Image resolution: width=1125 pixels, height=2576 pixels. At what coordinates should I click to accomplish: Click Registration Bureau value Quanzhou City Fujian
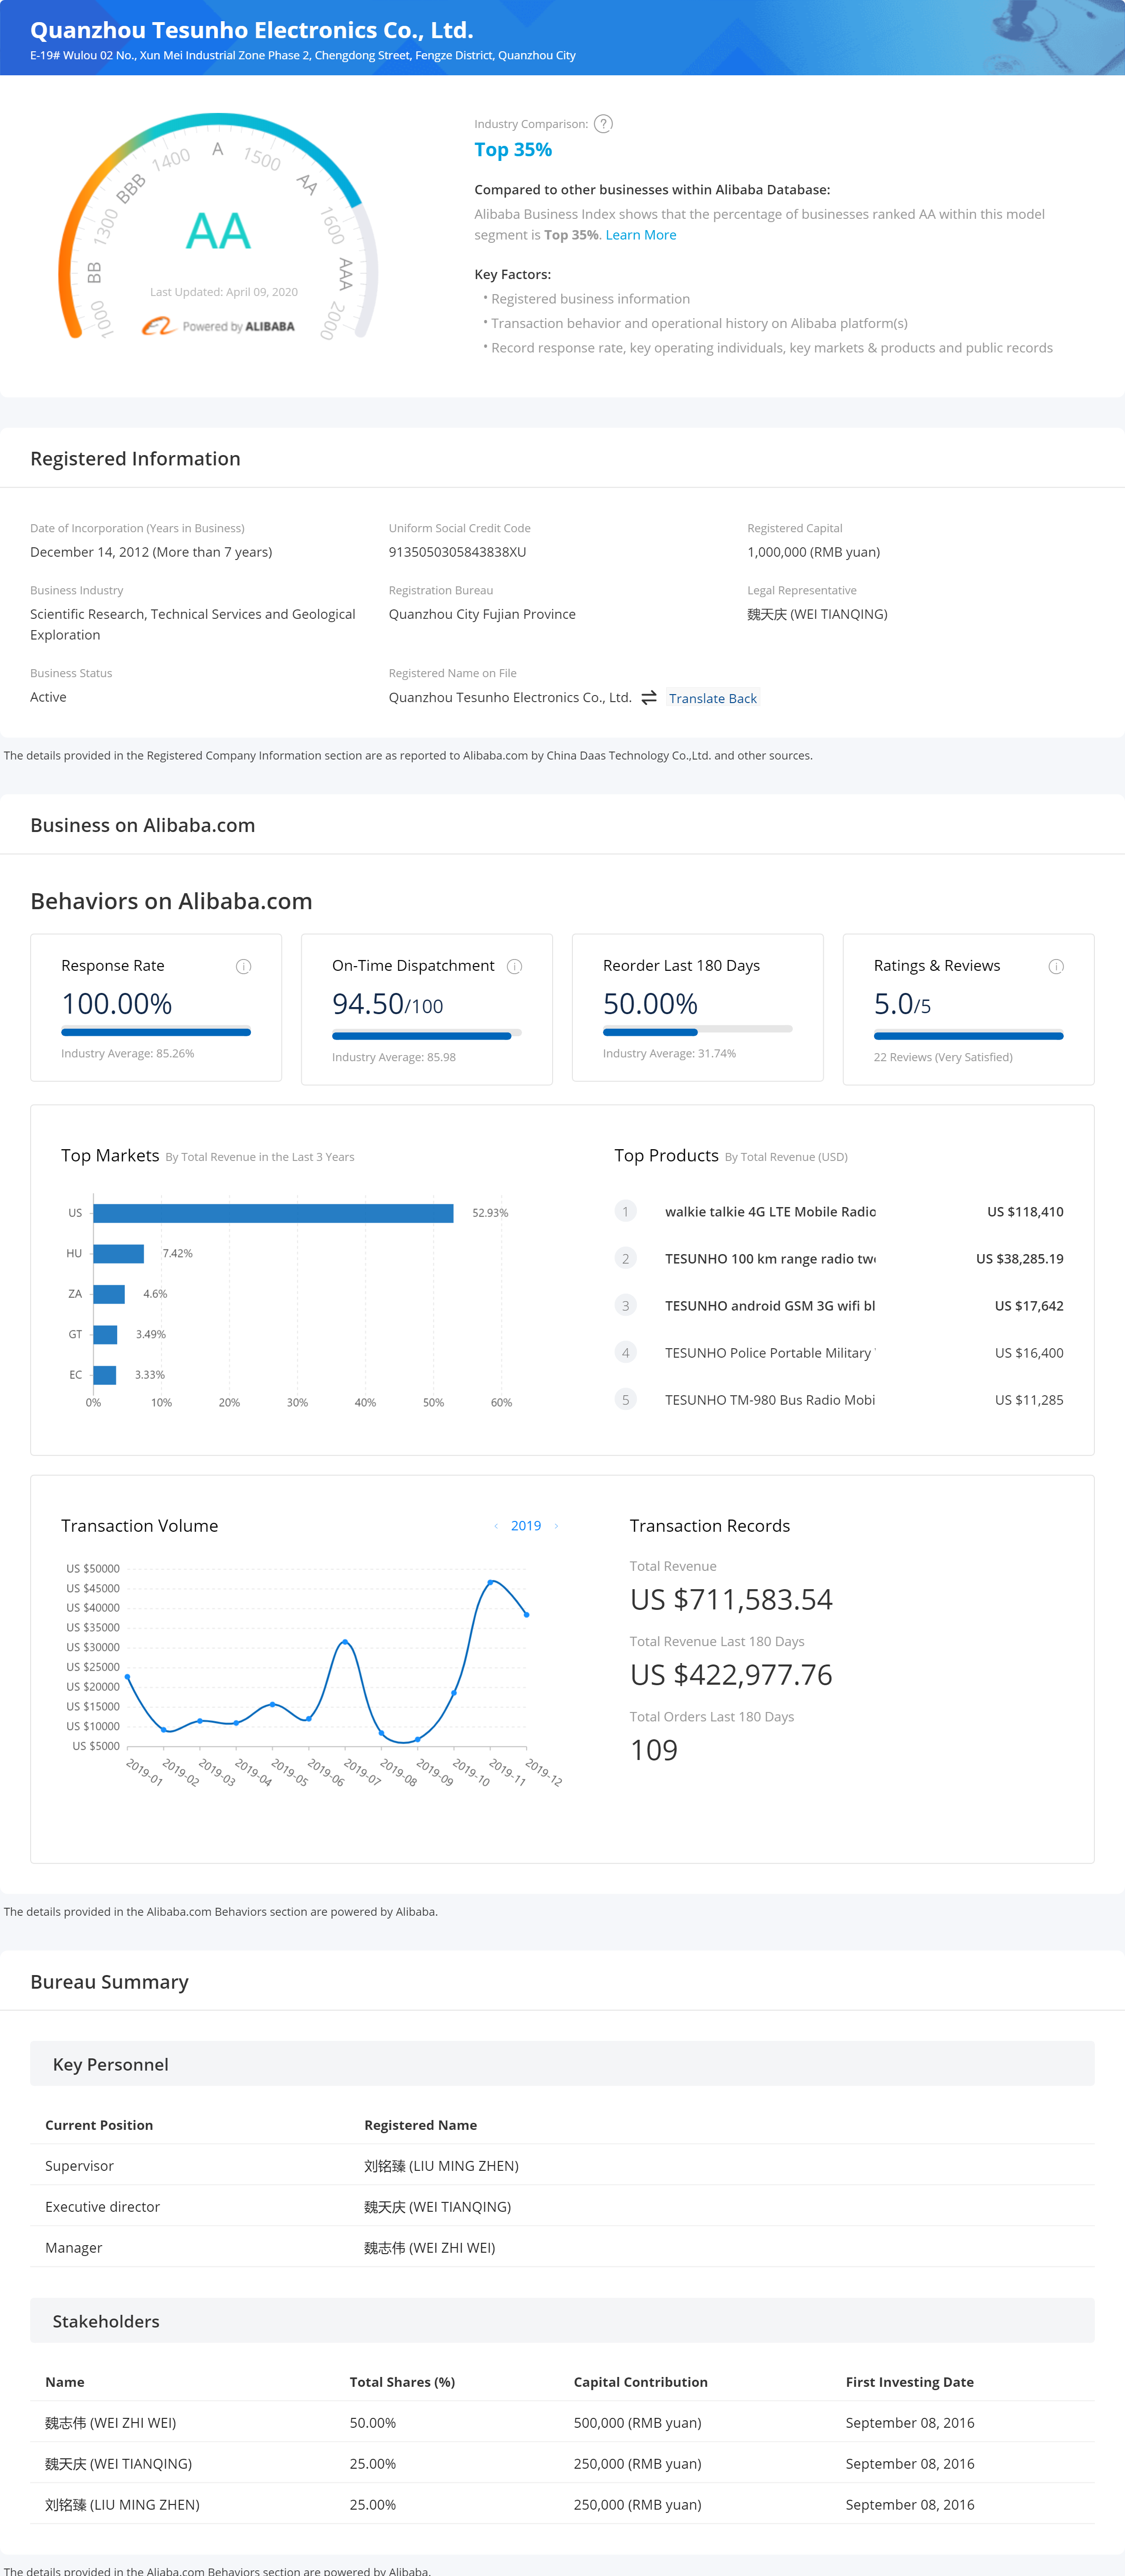point(482,614)
